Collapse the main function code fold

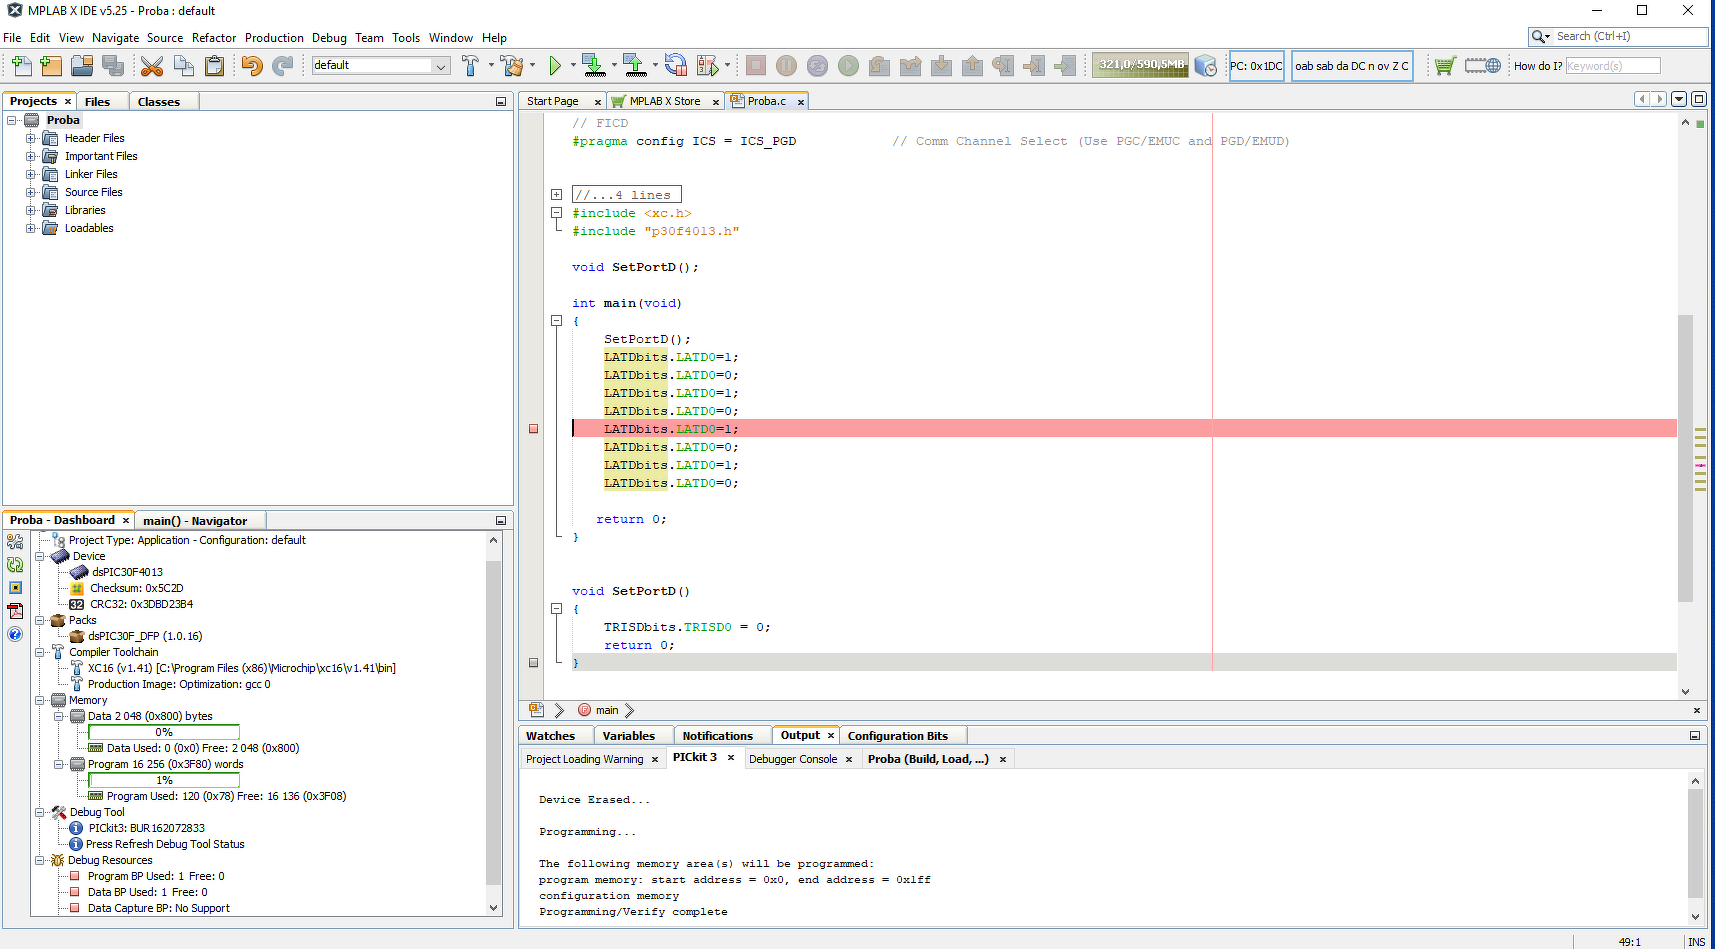coord(557,321)
